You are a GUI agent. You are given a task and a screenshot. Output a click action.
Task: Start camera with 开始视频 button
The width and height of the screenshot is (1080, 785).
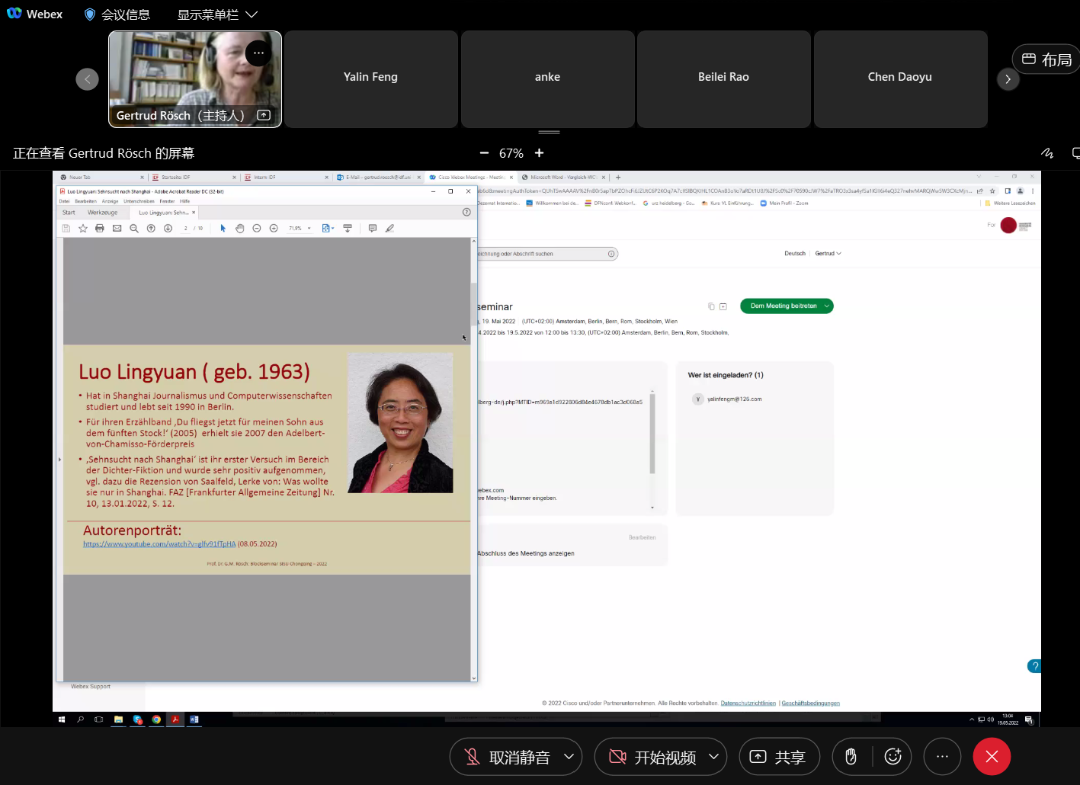pyautogui.click(x=651, y=757)
